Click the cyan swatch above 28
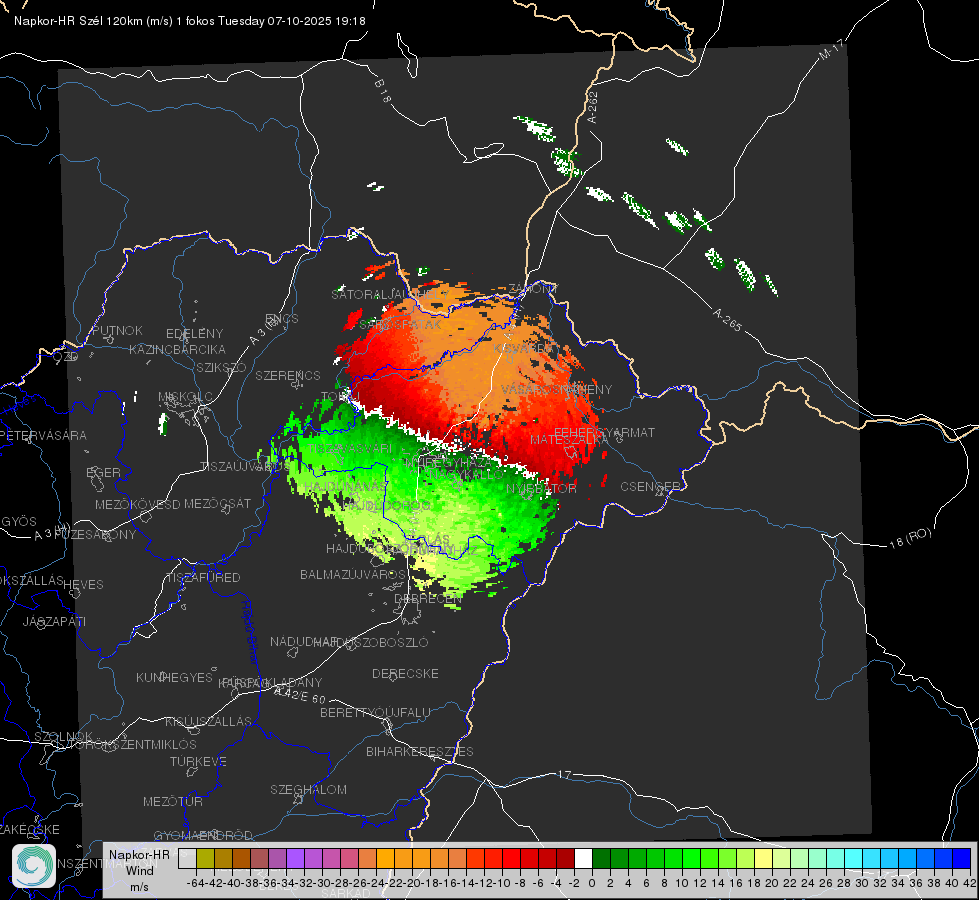979x900 pixels. (854, 859)
